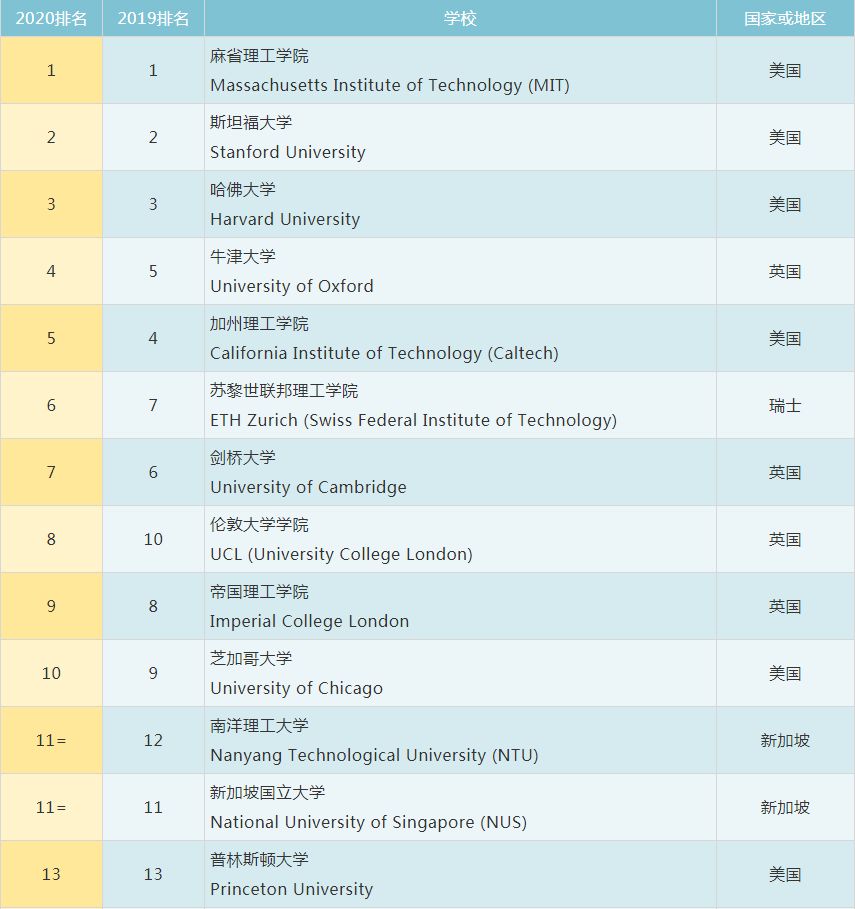Click UCL (University College London) text
This screenshot has width=855, height=909.
pos(341,554)
